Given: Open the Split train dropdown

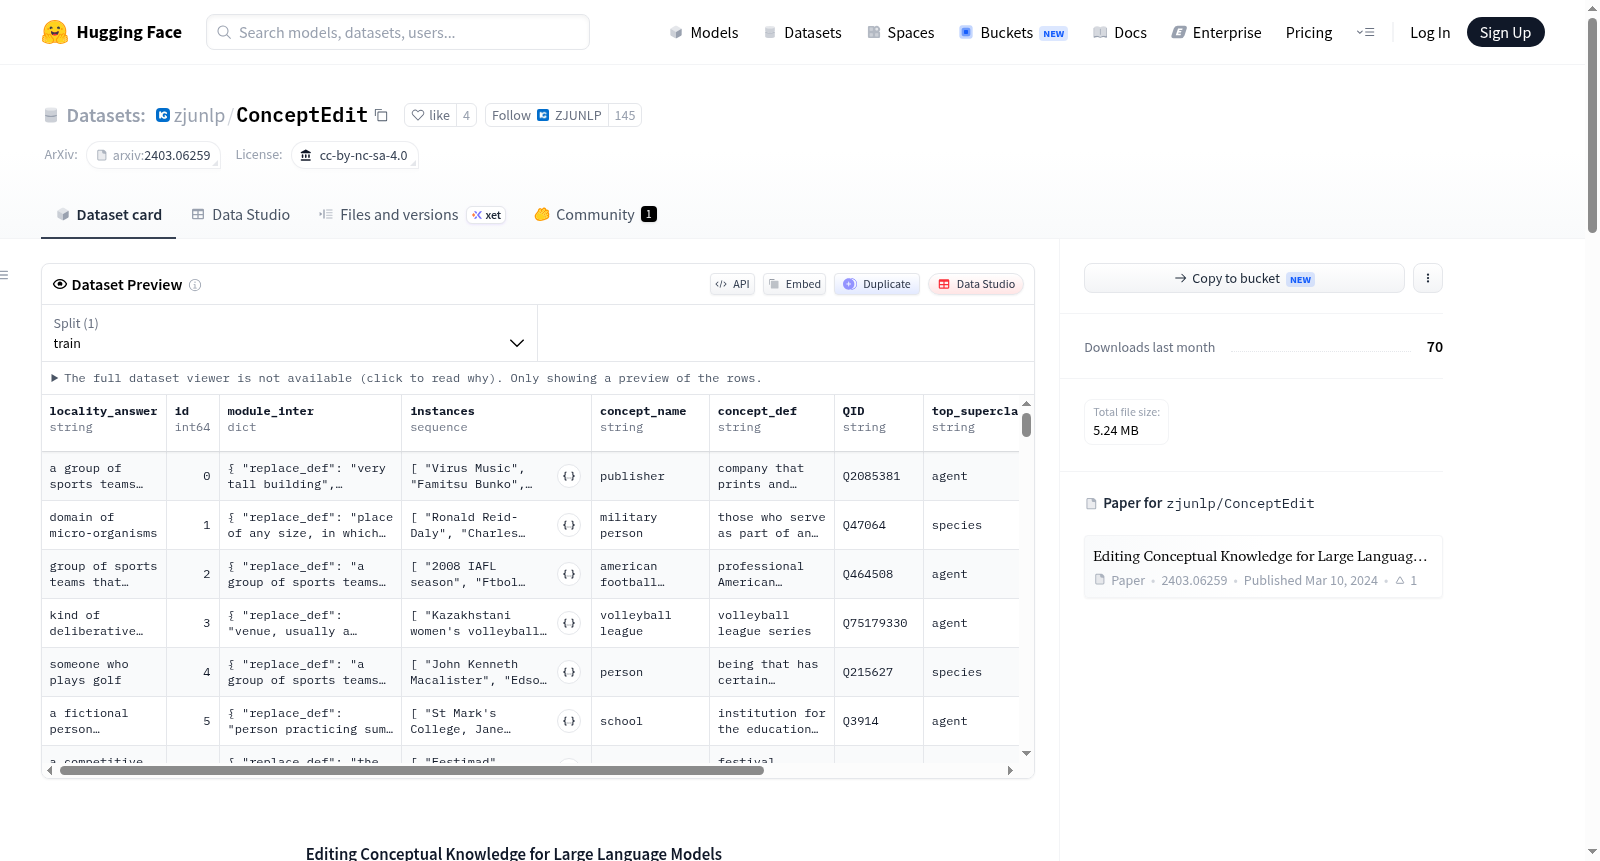Looking at the screenshot, I should coord(289,333).
